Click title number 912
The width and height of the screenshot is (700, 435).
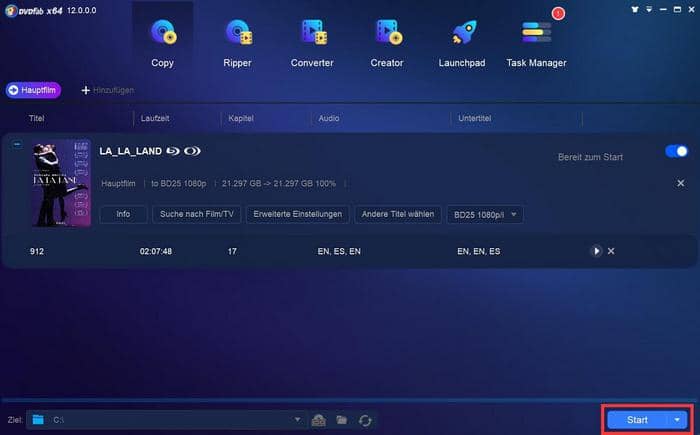[37, 251]
